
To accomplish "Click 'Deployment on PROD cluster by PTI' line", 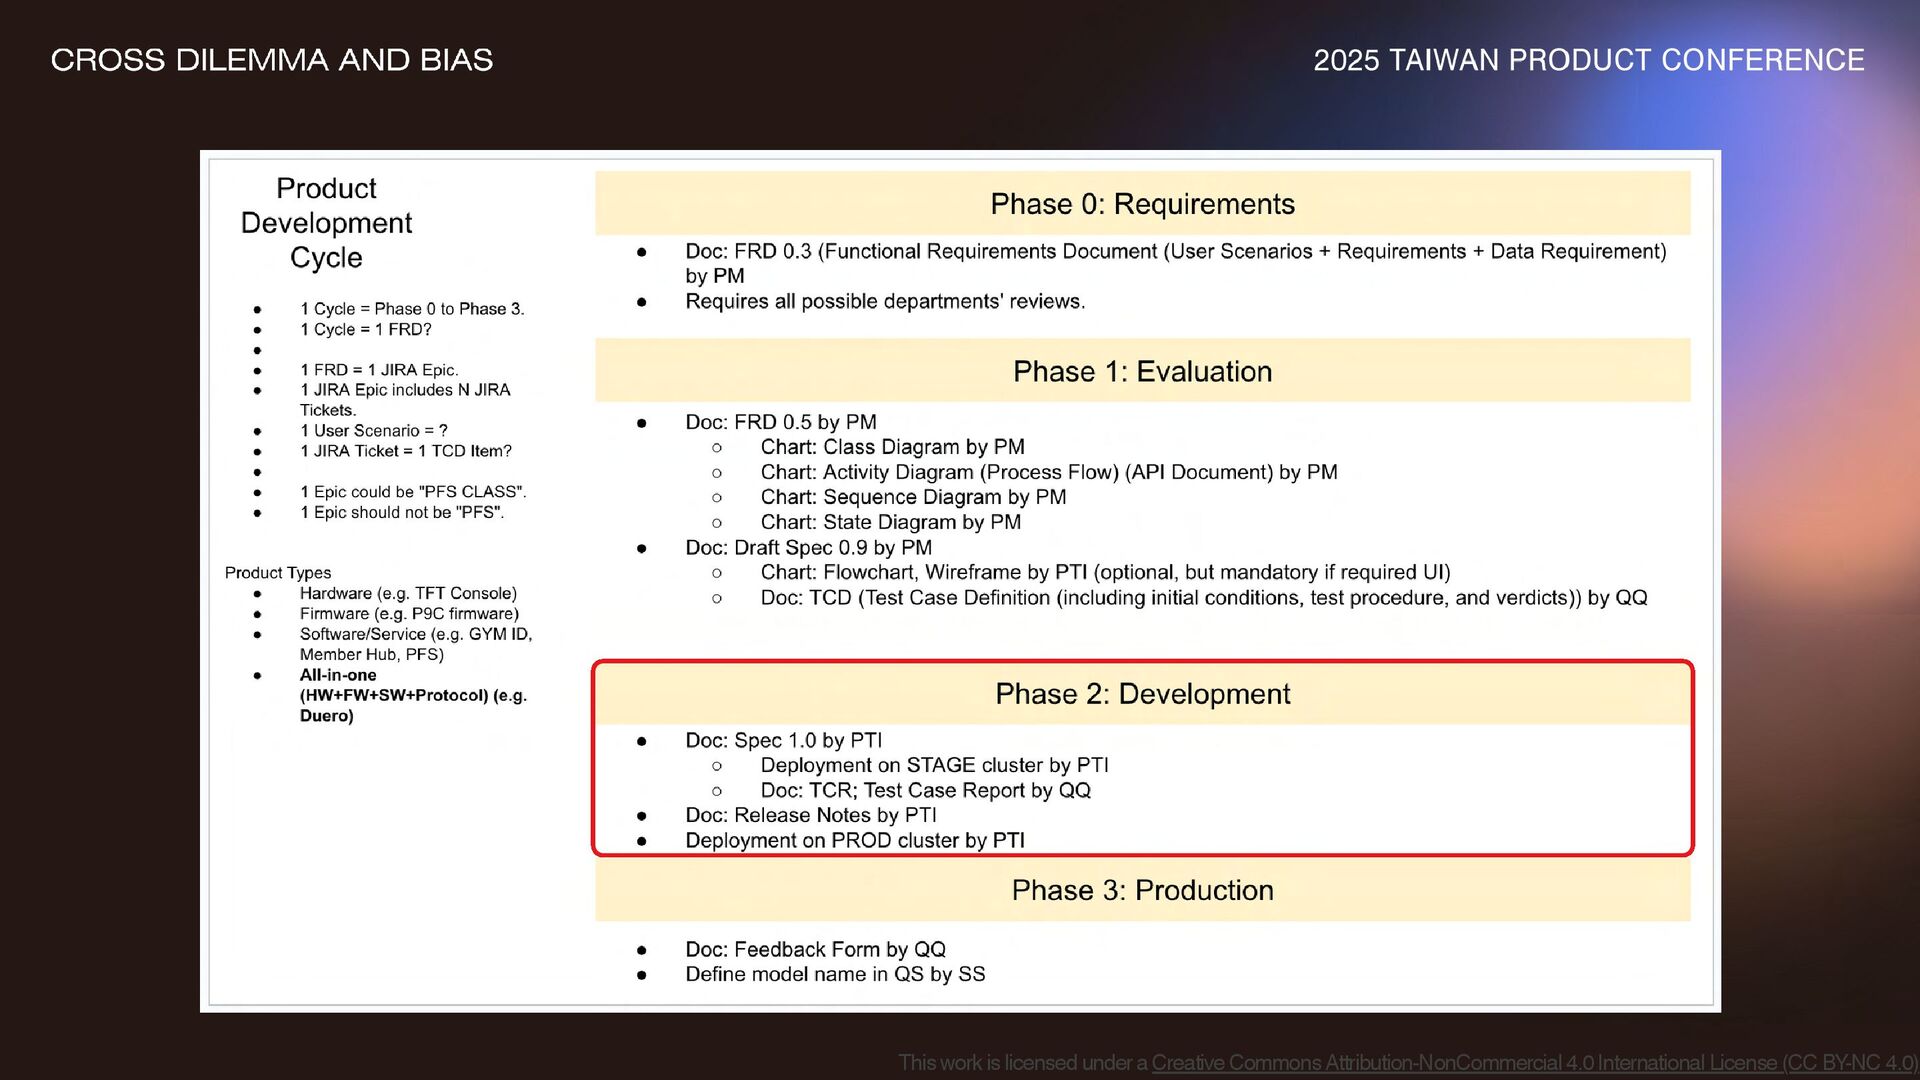I will 855,840.
